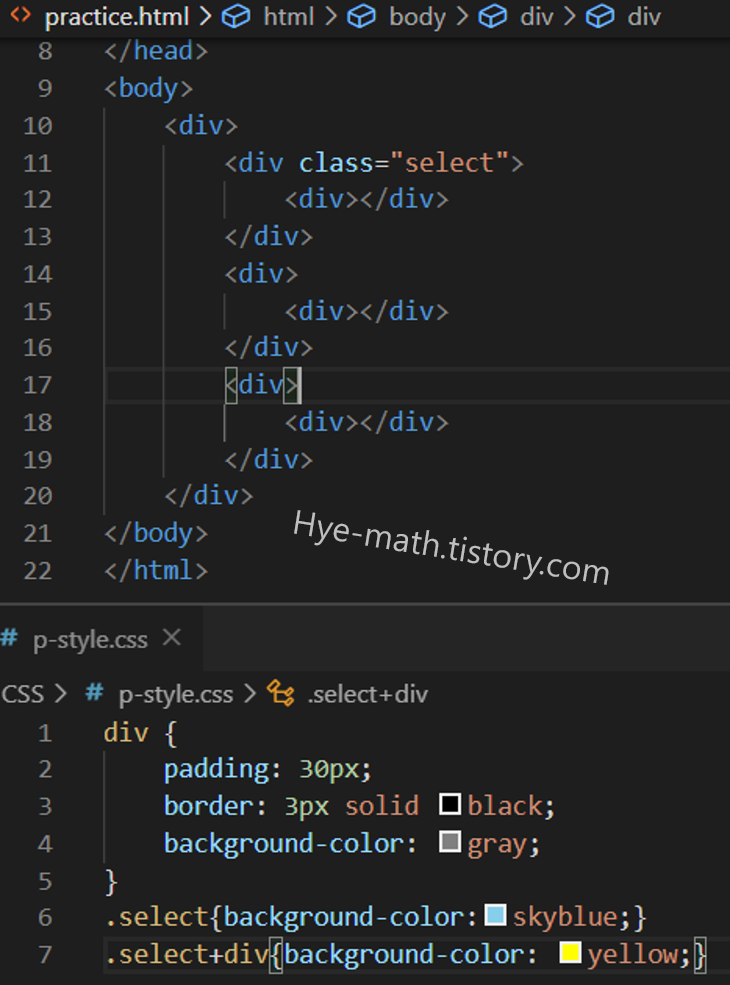Image resolution: width=730 pixels, height=985 pixels.
Task: Click the div selector on CSS line 1
Action: coord(126,732)
